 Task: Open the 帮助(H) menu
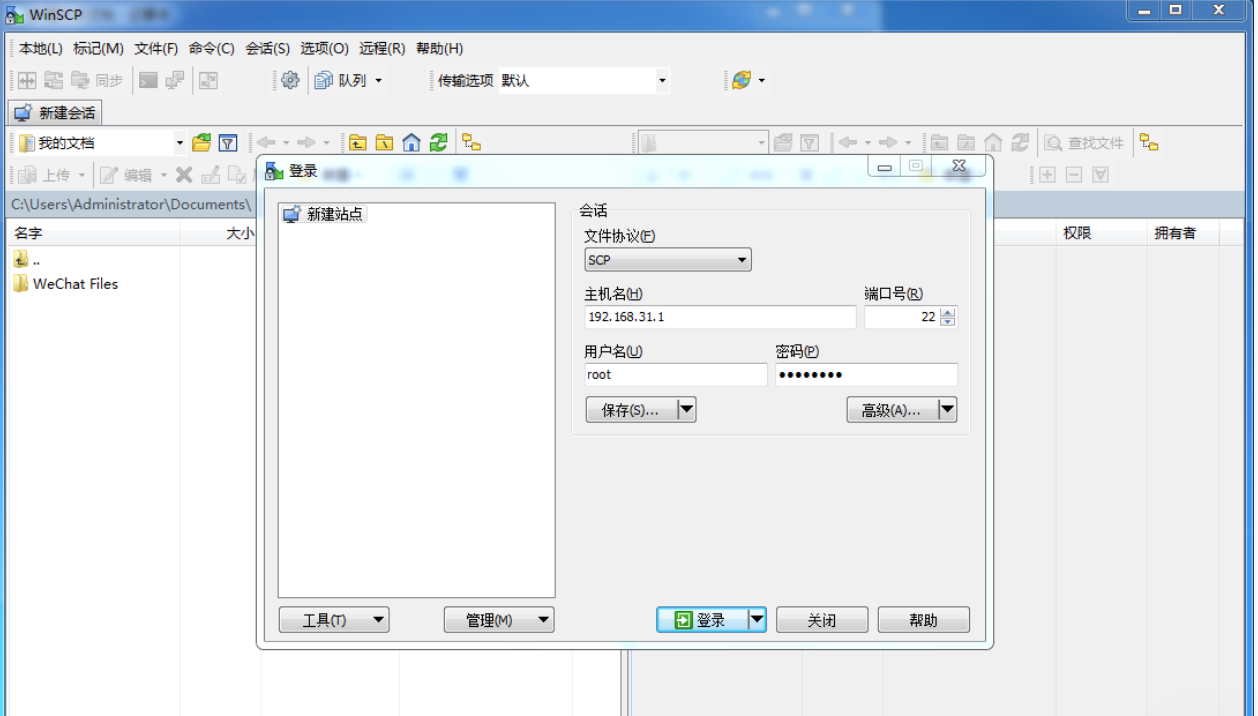pos(439,48)
